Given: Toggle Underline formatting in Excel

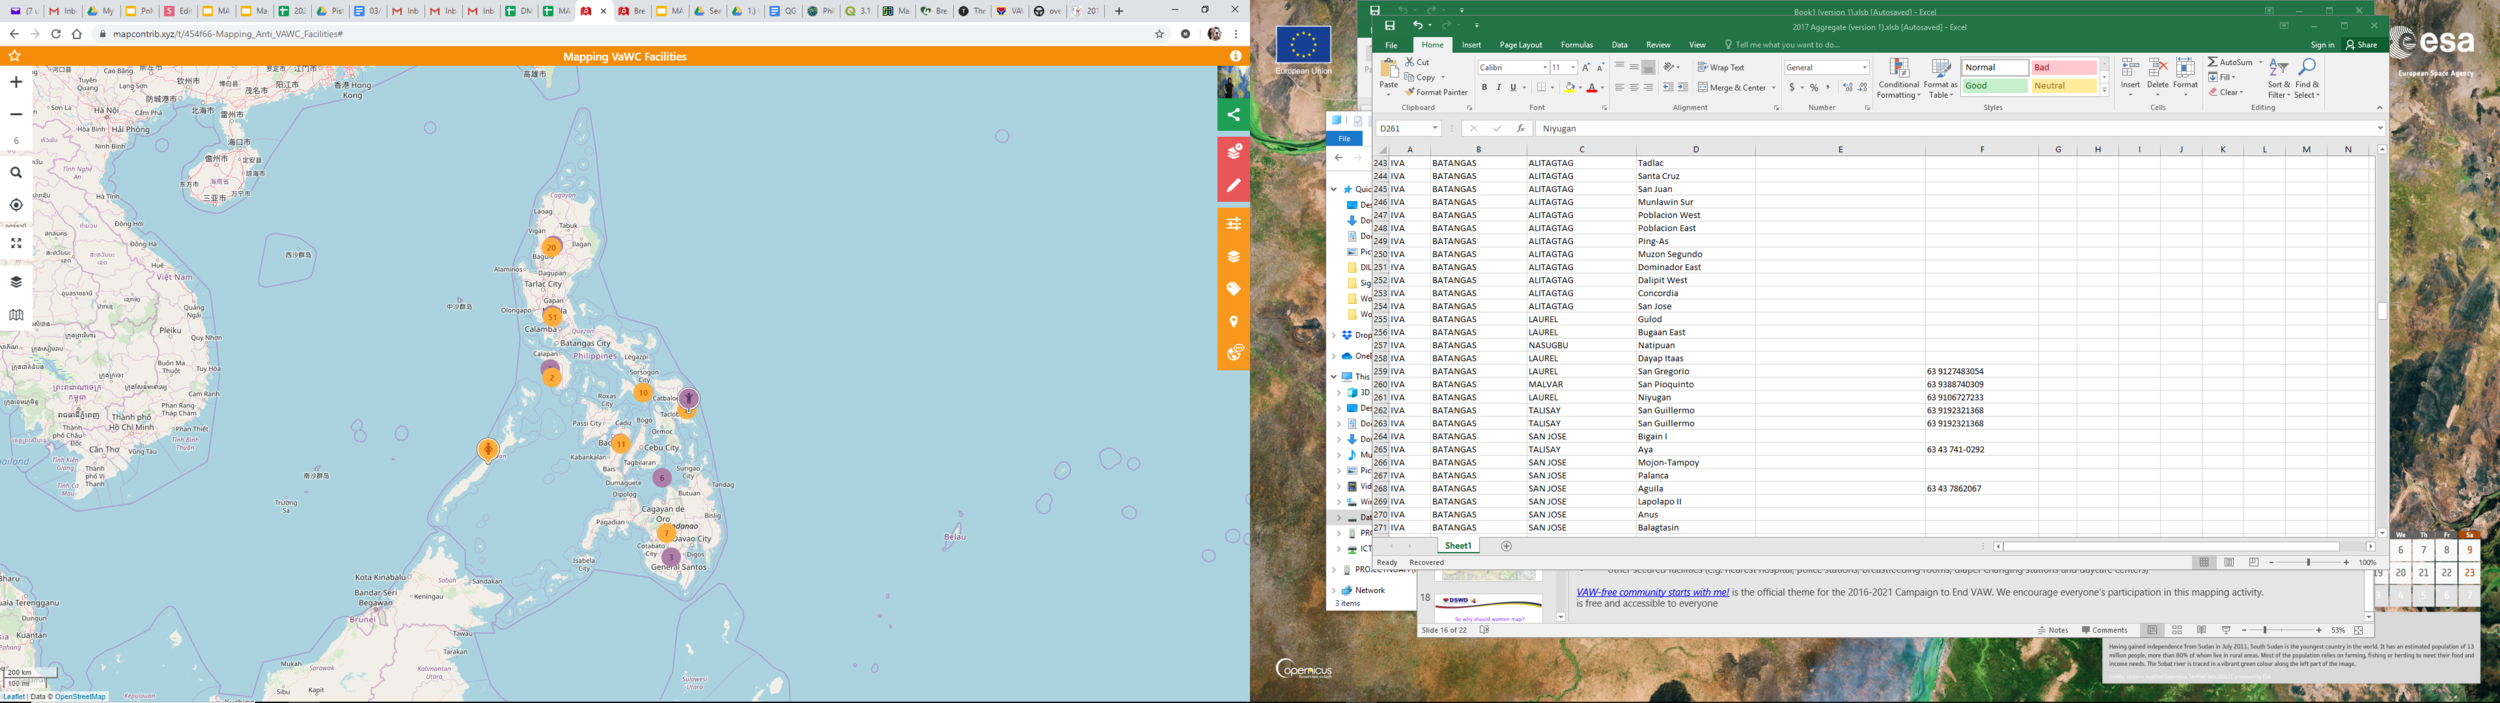Looking at the screenshot, I should click(x=1512, y=88).
